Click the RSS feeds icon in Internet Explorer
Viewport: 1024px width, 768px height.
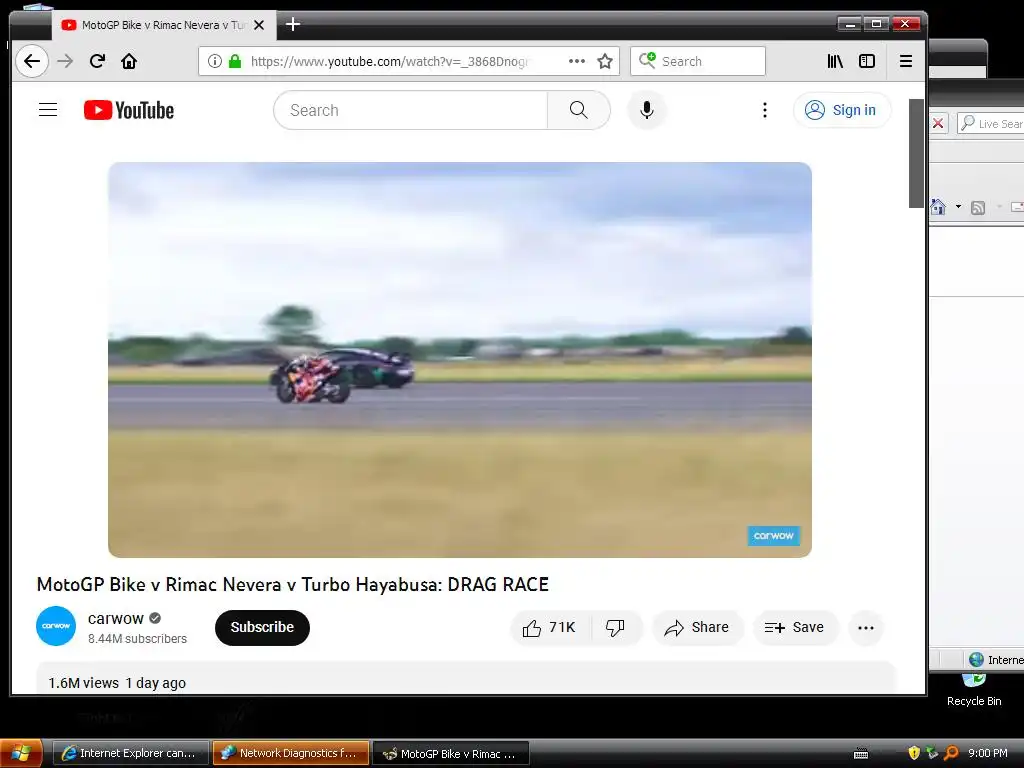pyautogui.click(x=978, y=208)
